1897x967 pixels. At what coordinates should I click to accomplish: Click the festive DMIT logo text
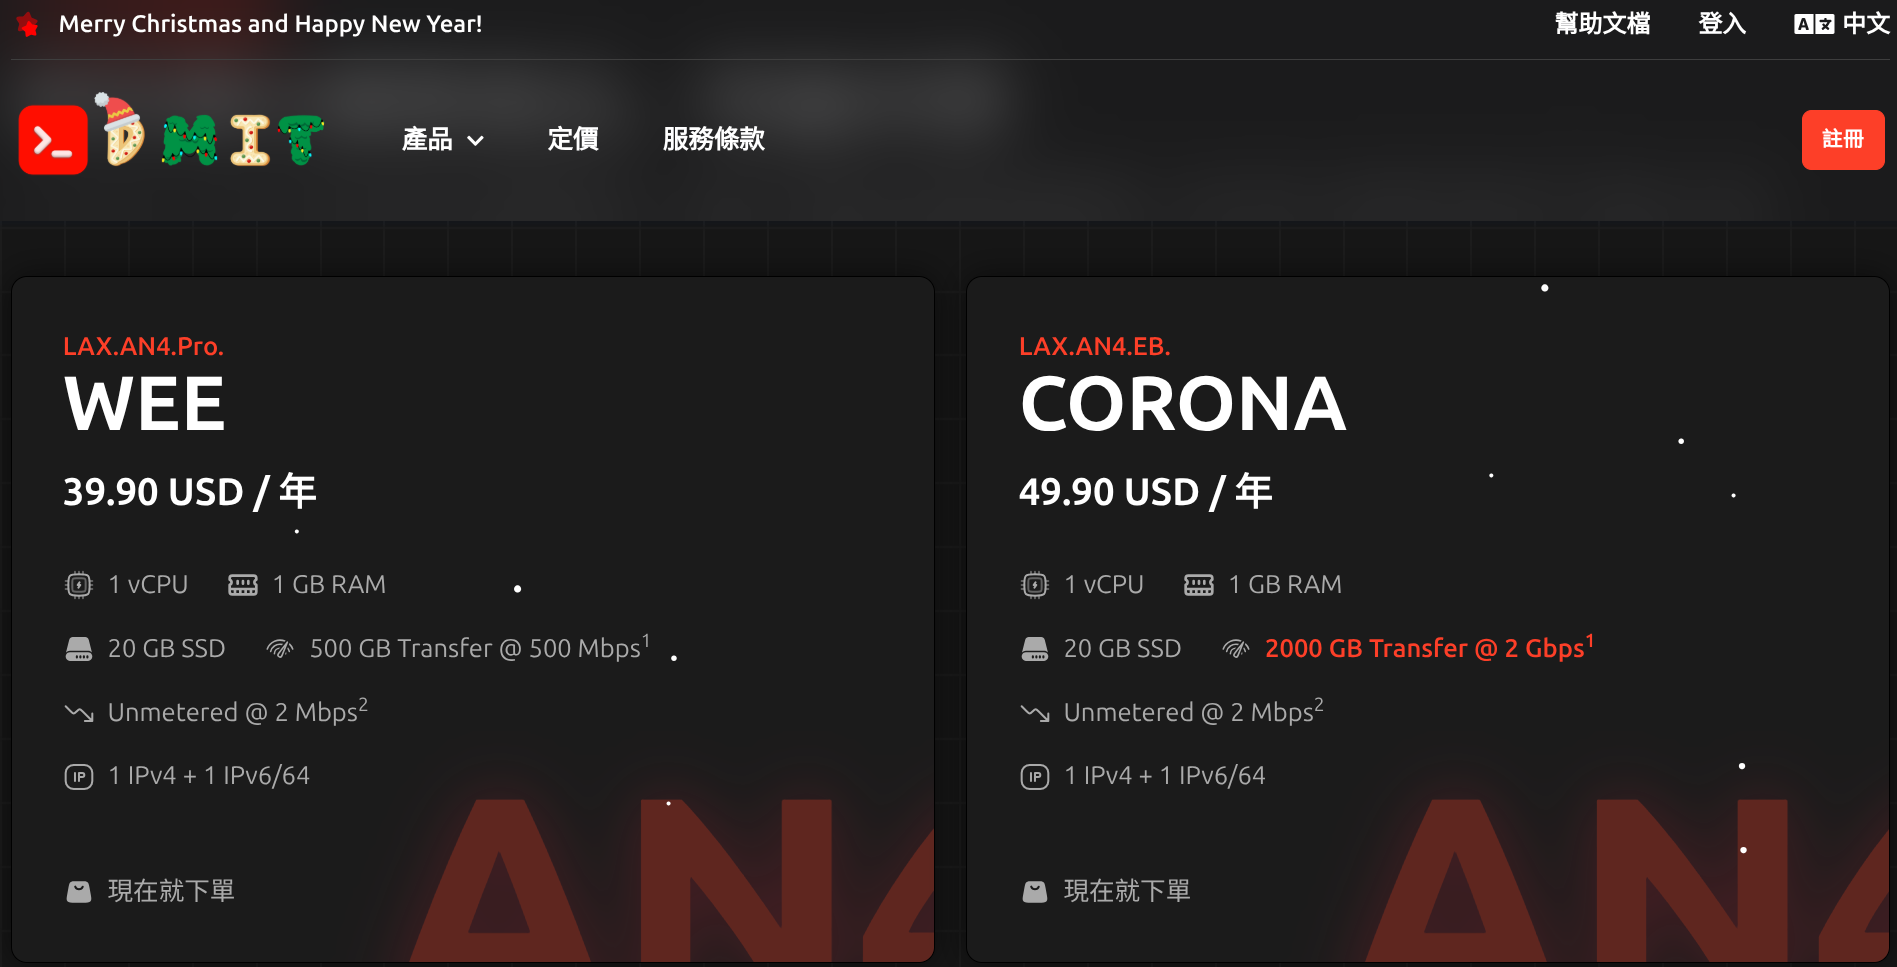tap(211, 132)
